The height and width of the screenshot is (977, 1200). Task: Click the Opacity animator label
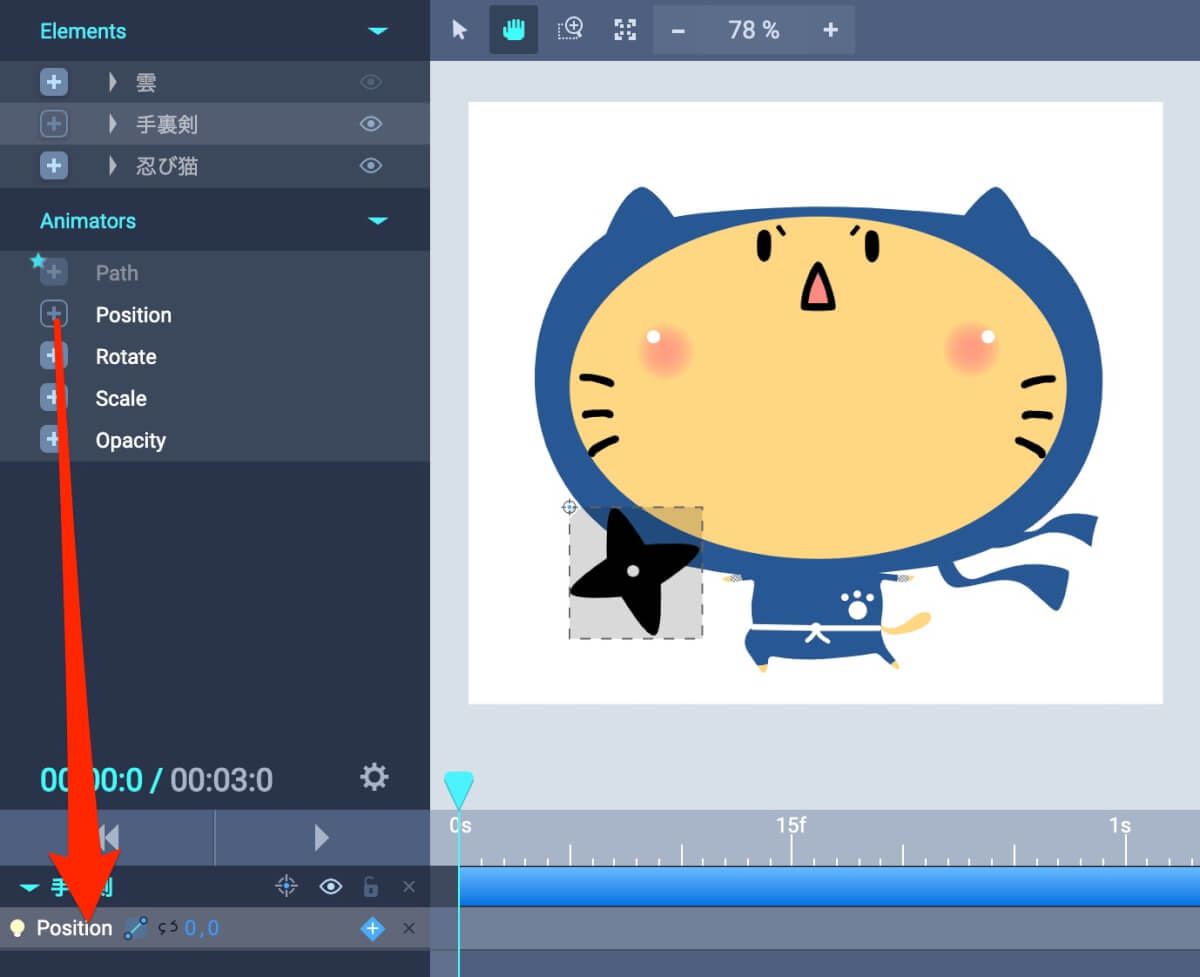pyautogui.click(x=131, y=441)
